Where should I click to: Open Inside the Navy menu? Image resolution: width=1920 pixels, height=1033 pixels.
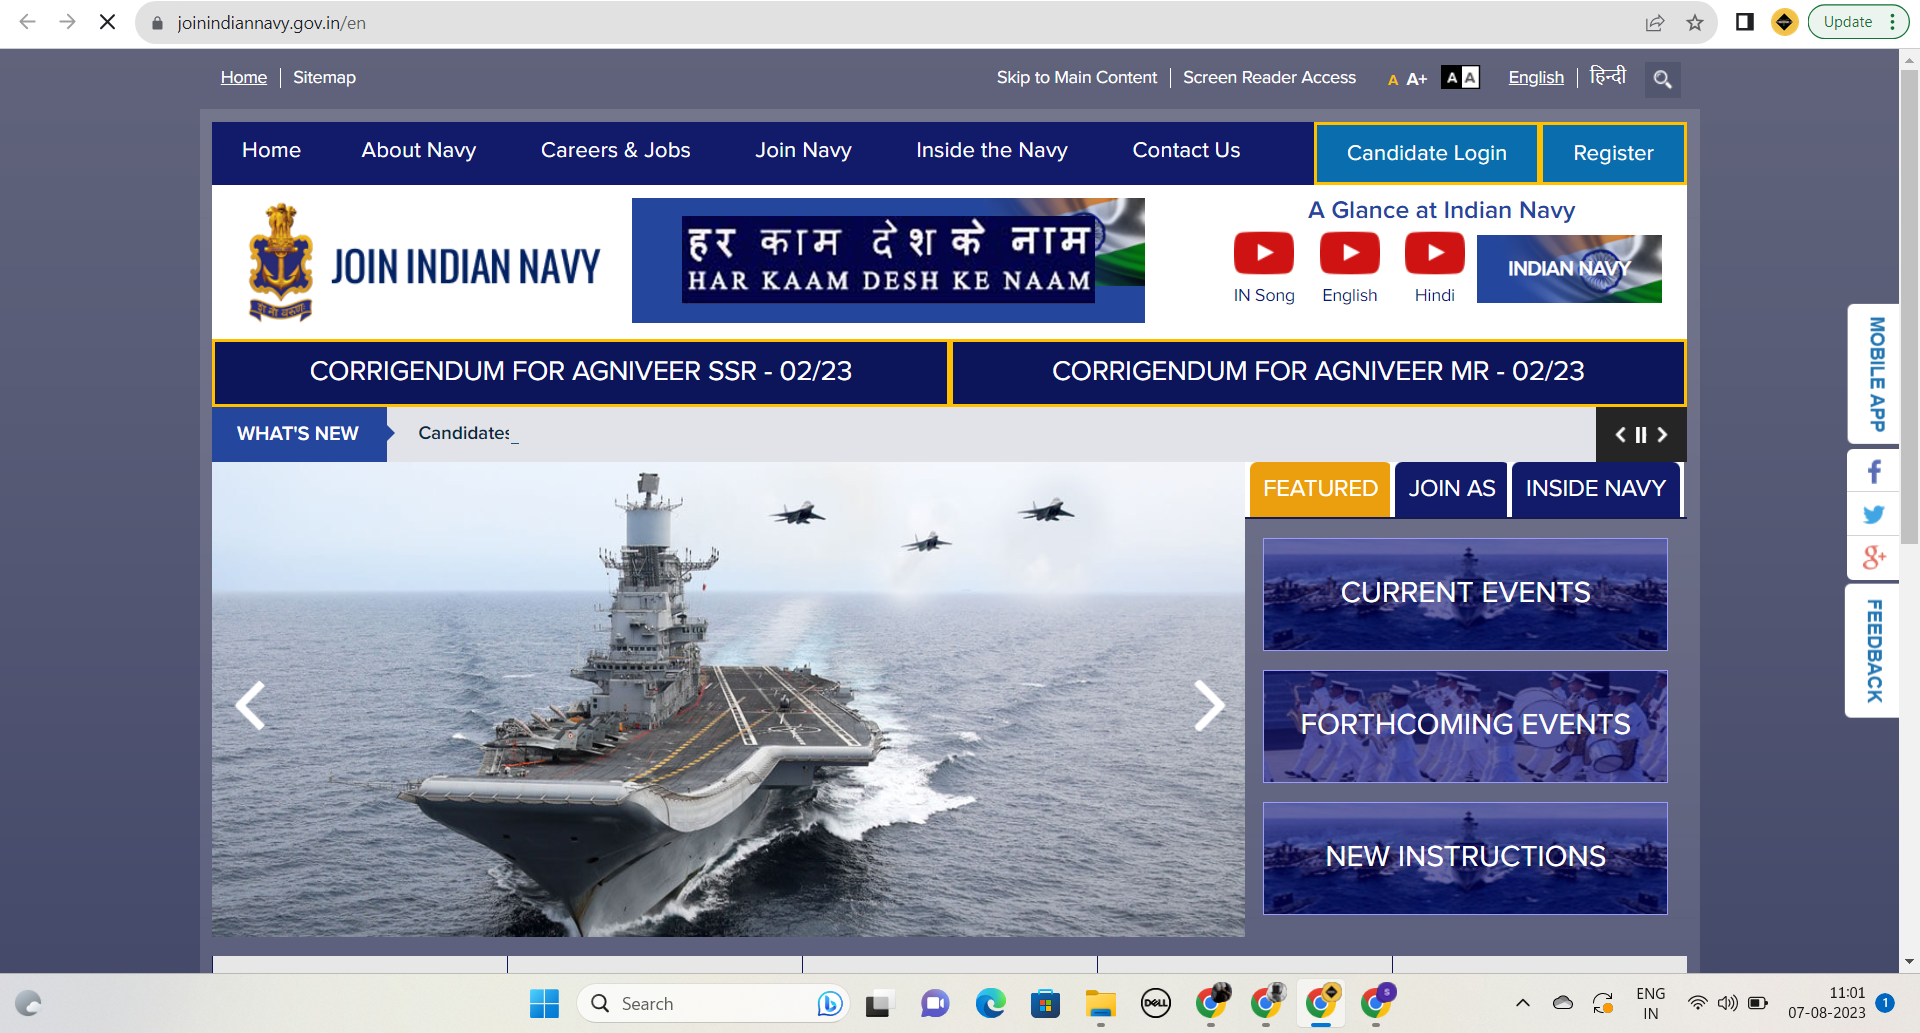click(x=992, y=150)
